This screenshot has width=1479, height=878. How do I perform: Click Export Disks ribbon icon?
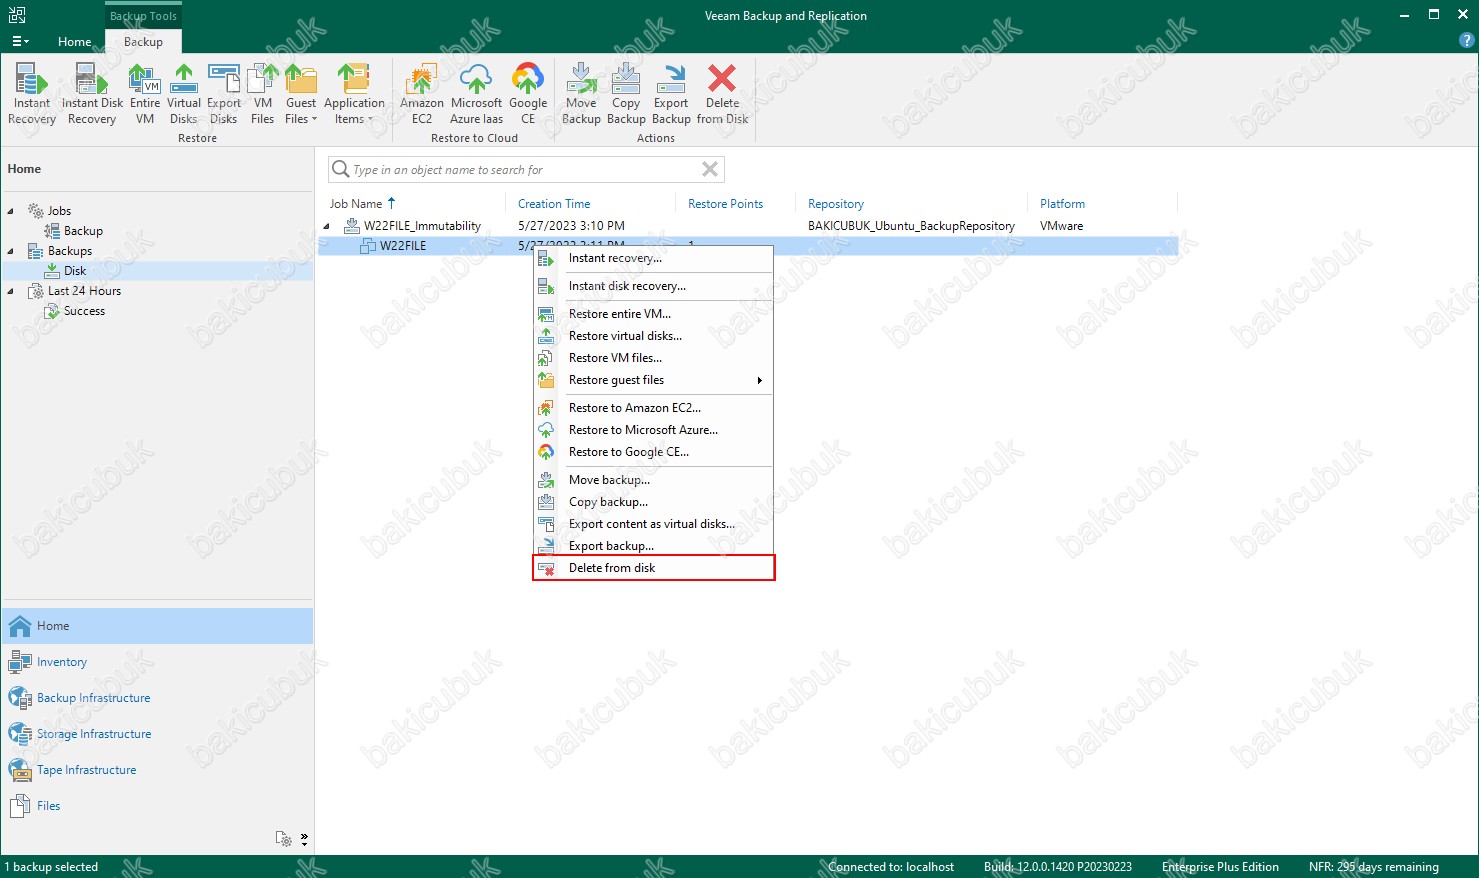[224, 94]
